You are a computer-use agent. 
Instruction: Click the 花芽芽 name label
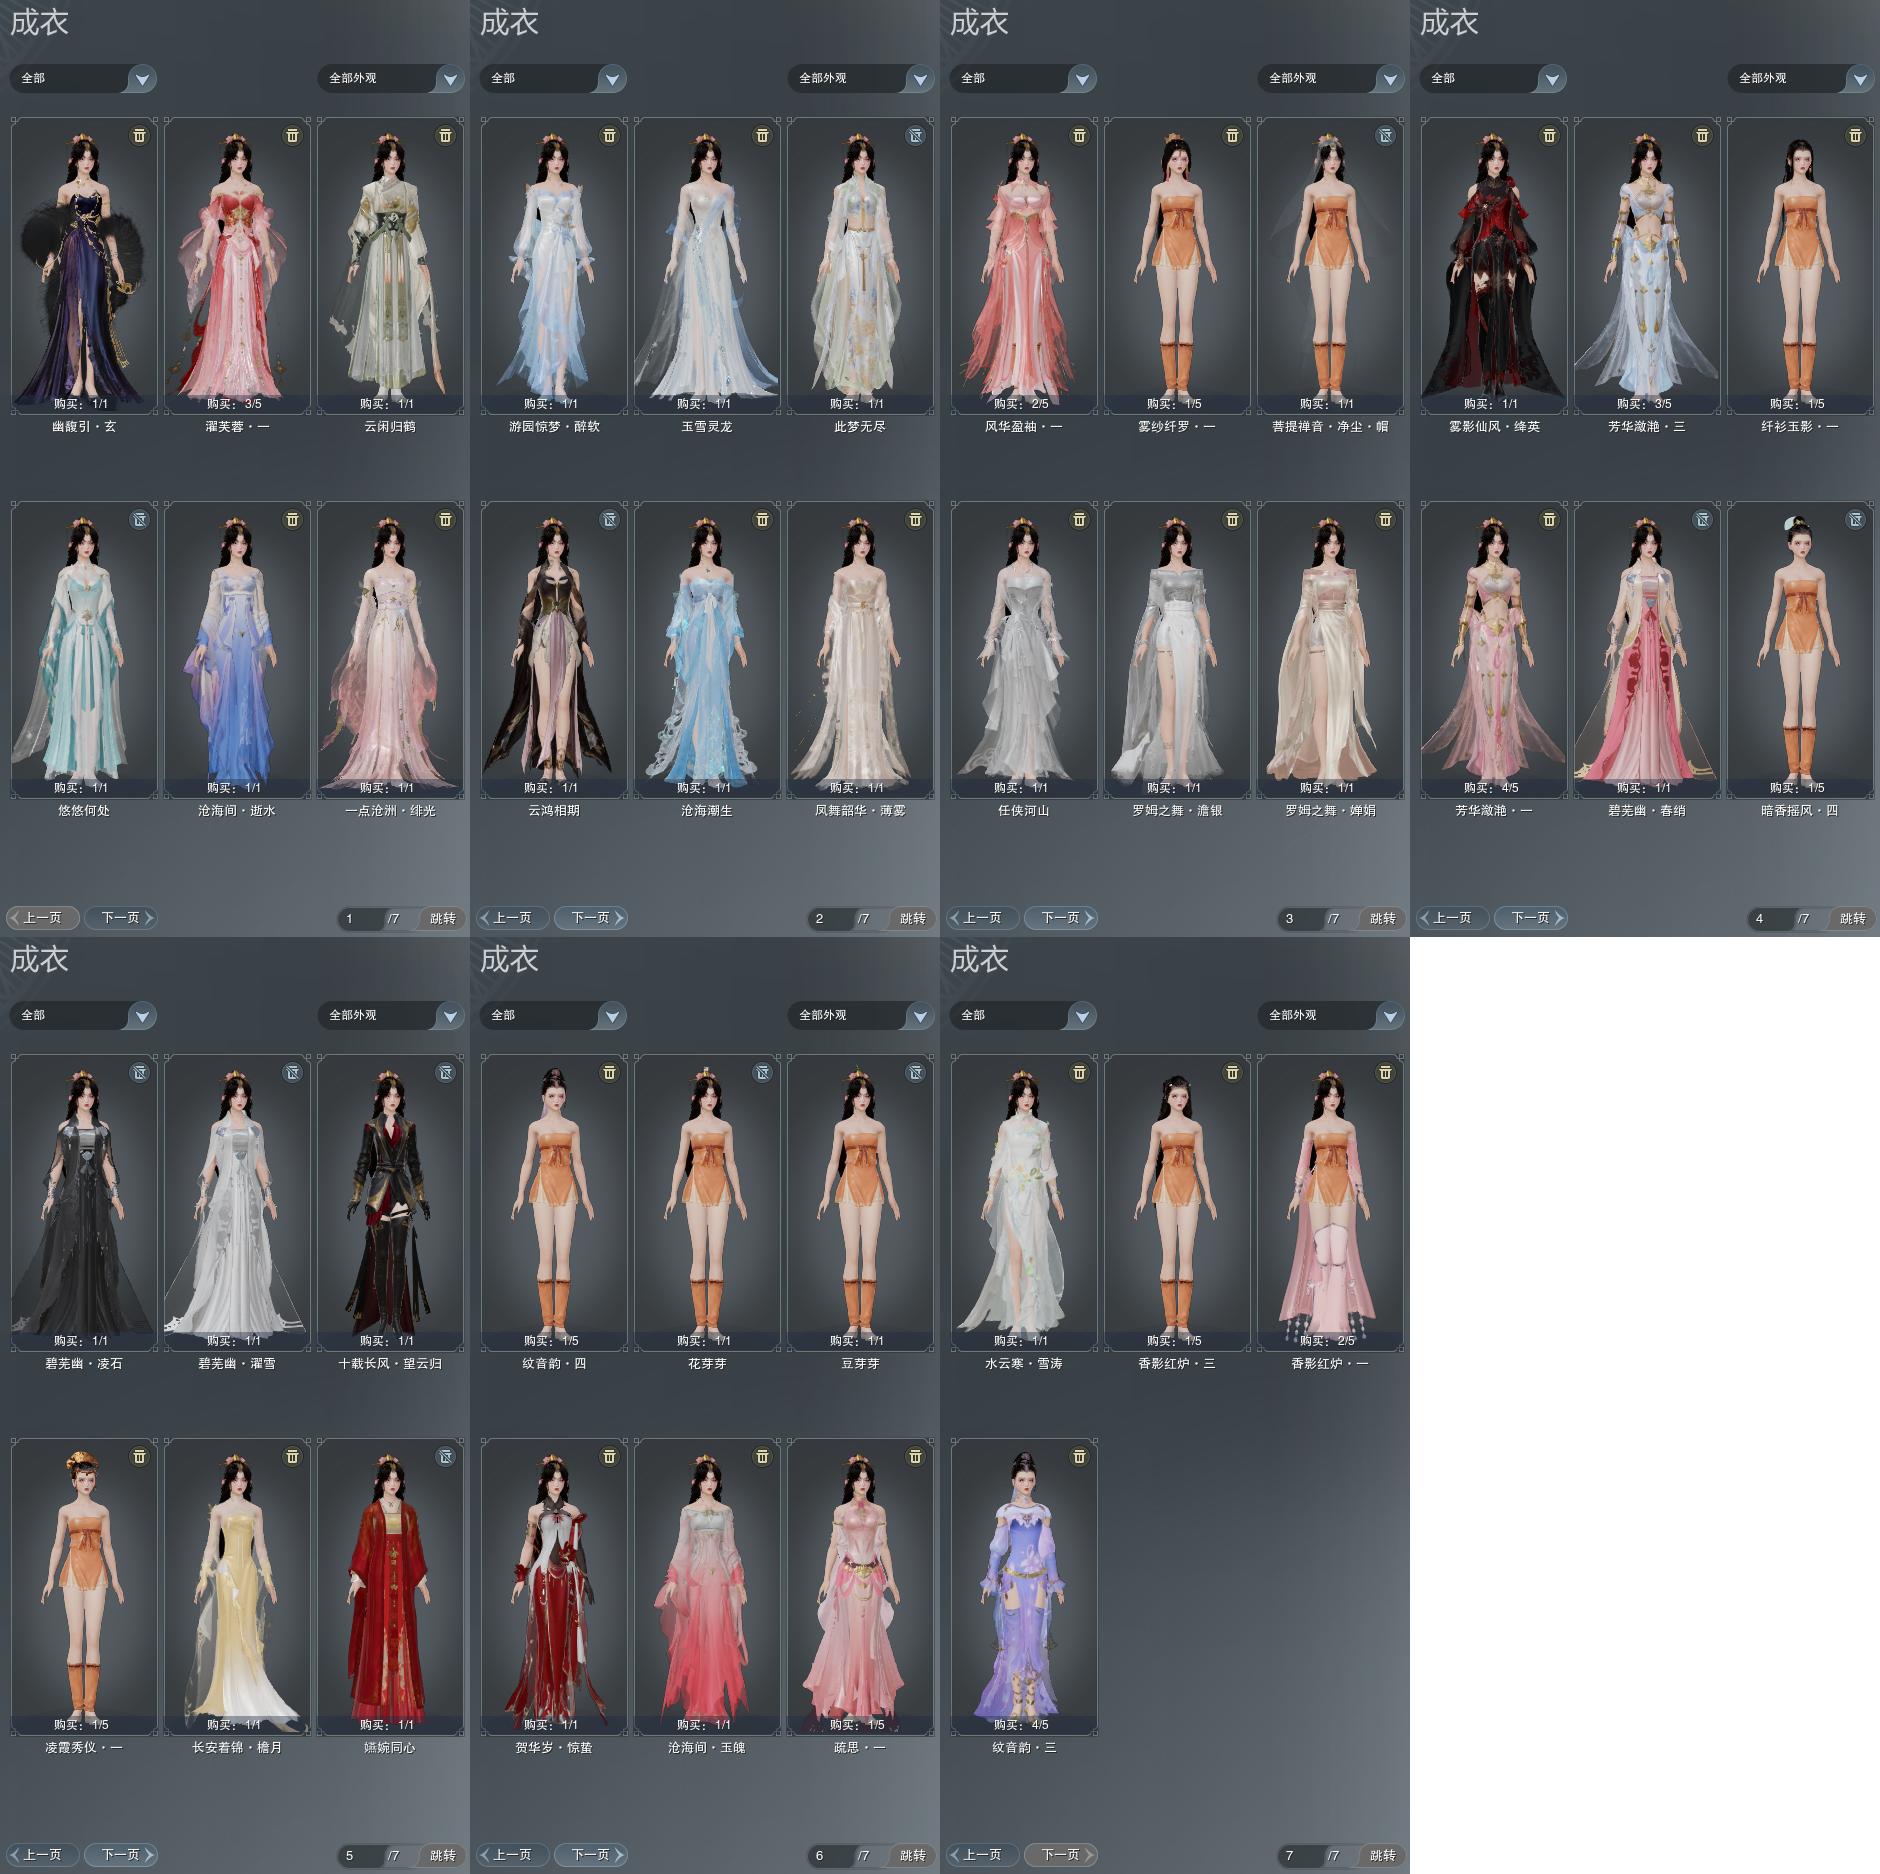pyautogui.click(x=707, y=1363)
